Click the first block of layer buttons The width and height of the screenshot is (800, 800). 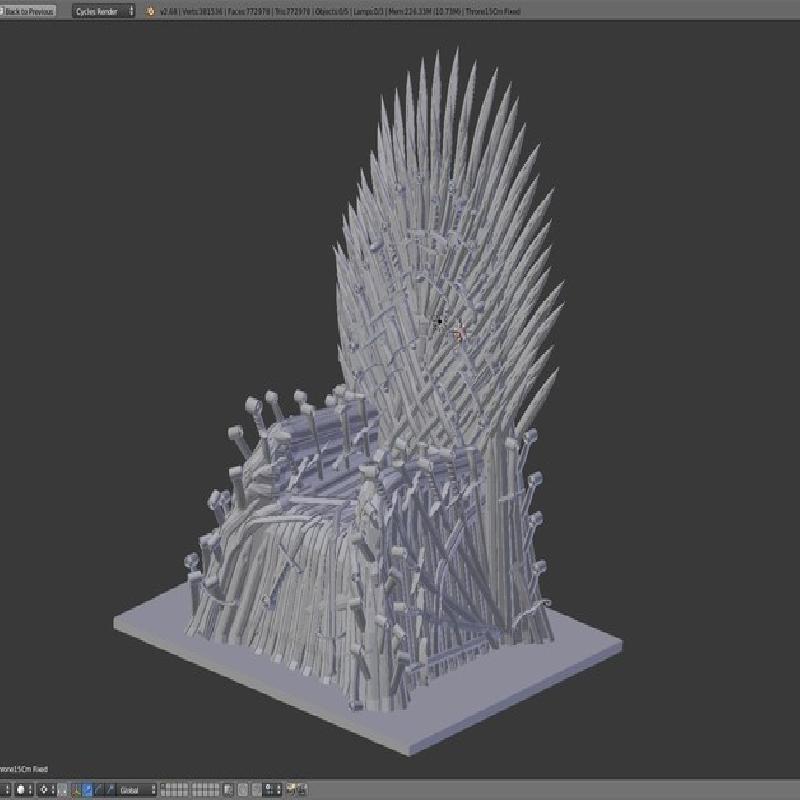[174, 790]
